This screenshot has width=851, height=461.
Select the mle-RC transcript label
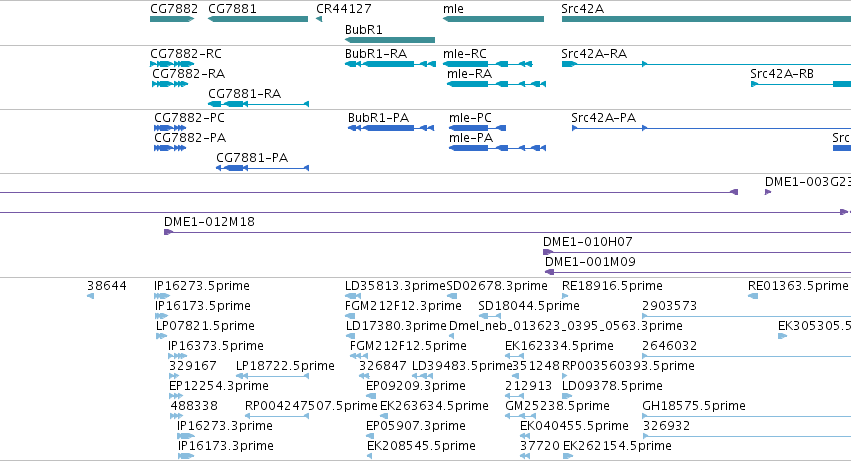coord(465,54)
